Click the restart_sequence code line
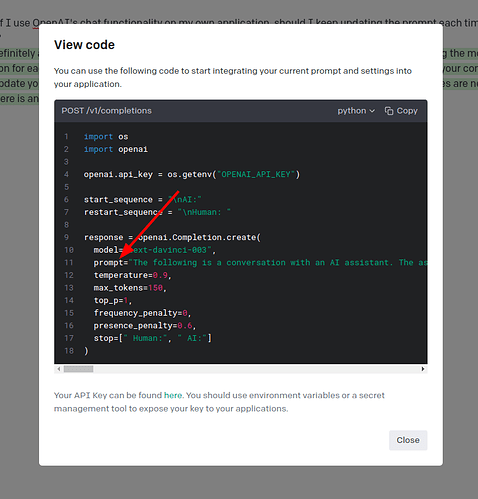Image resolution: width=478 pixels, height=499 pixels. (x=157, y=212)
